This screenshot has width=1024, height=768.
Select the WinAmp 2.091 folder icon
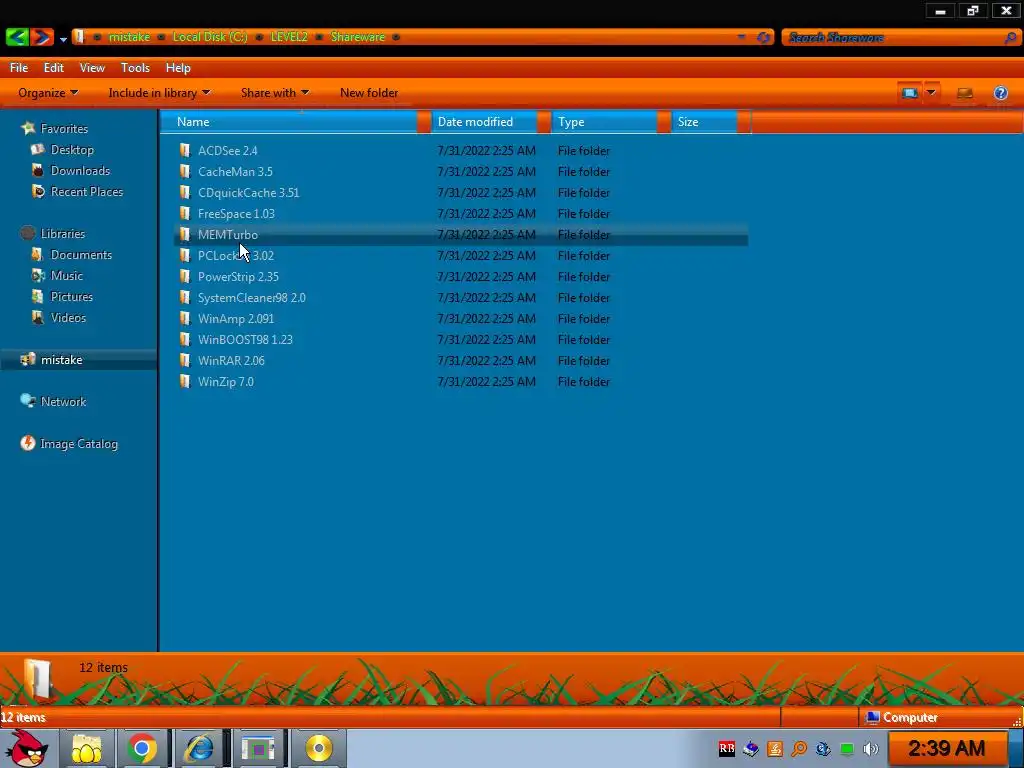[185, 318]
